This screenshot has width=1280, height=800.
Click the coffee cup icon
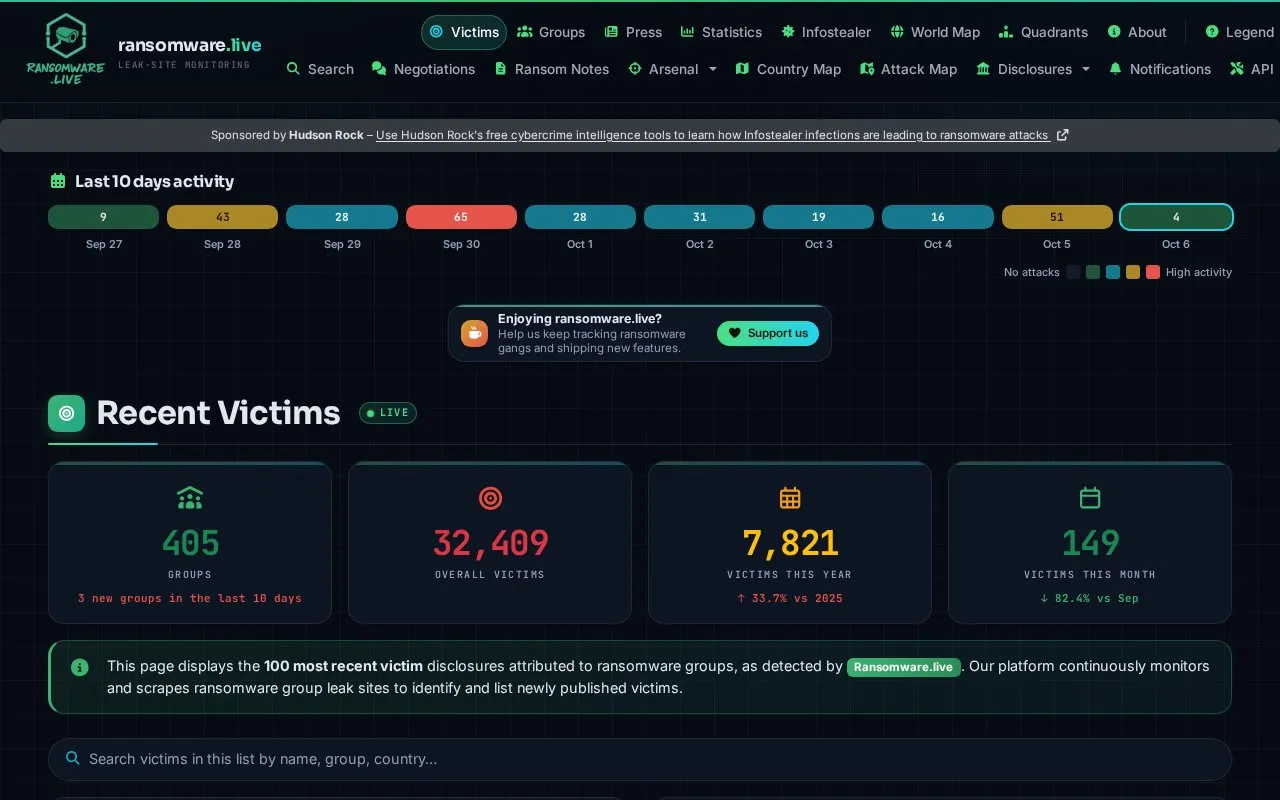[474, 333]
